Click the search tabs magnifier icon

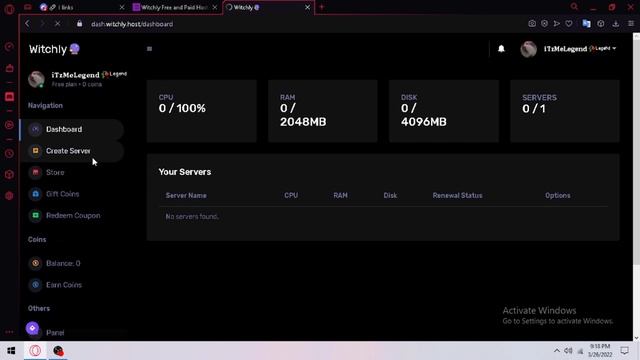click(574, 7)
